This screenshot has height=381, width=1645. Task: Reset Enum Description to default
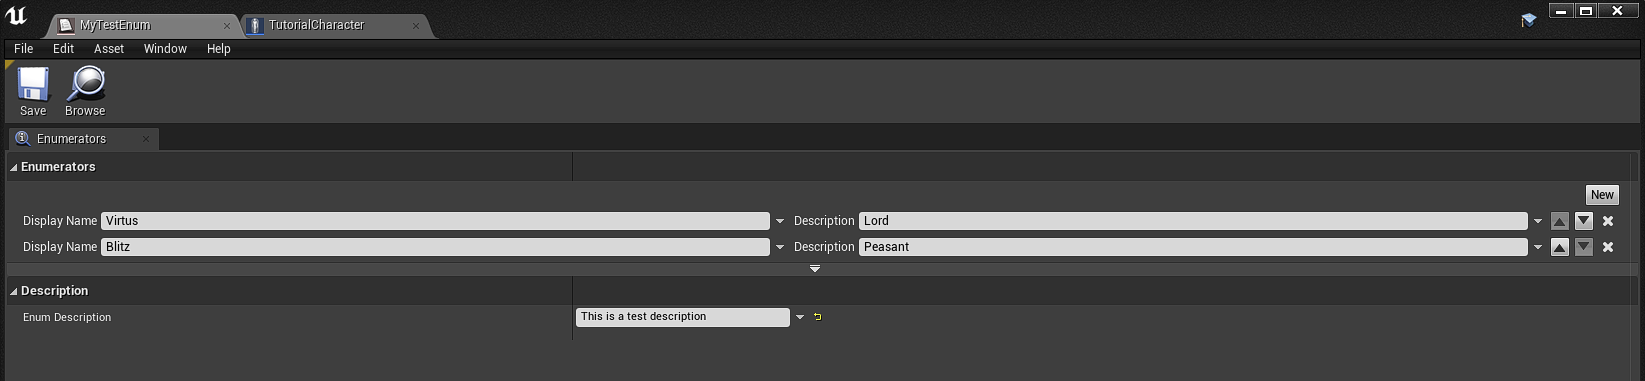point(817,317)
